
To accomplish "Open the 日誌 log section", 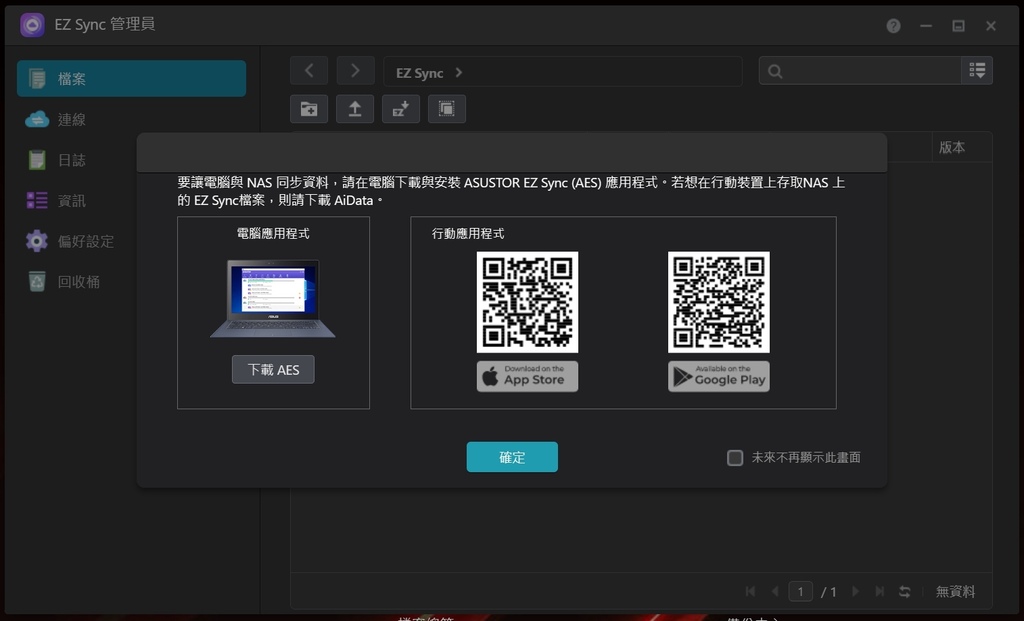I will [x=71, y=160].
